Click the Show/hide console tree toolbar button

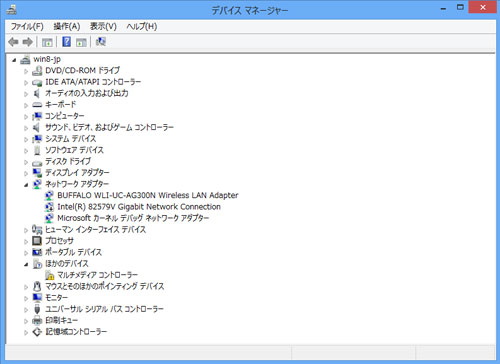click(47, 42)
